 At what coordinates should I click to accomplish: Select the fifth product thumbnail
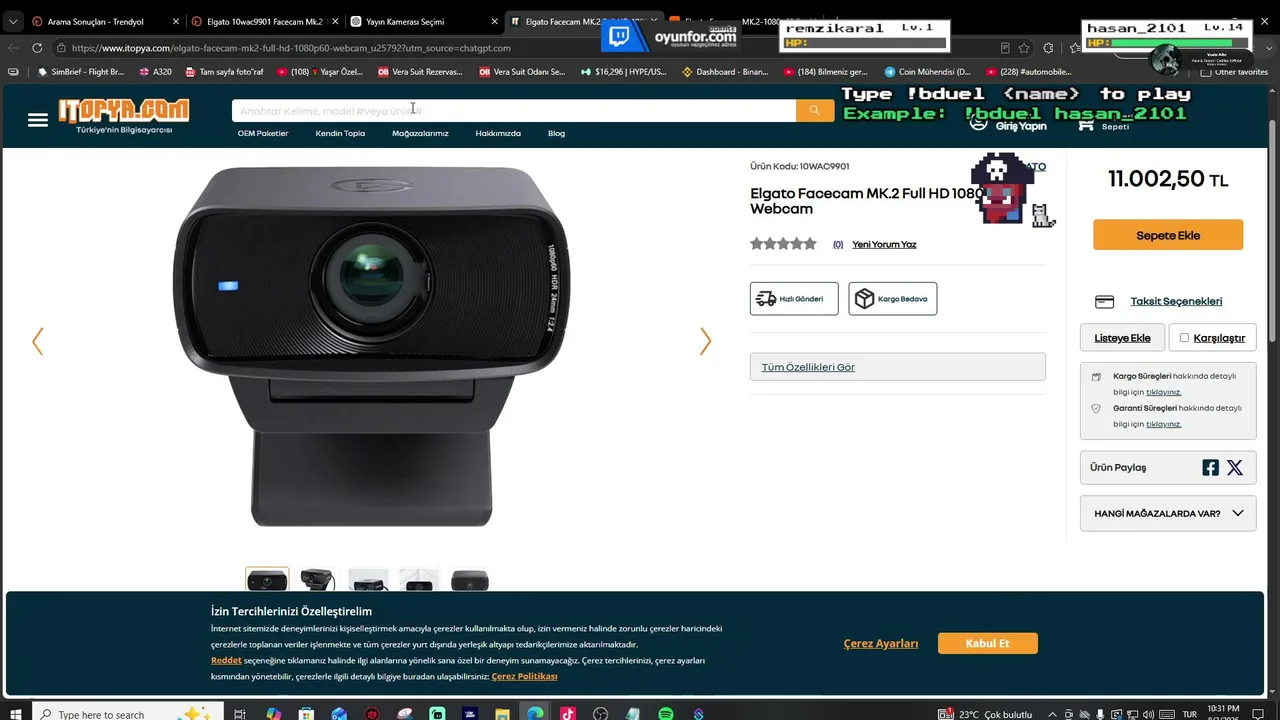(469, 580)
